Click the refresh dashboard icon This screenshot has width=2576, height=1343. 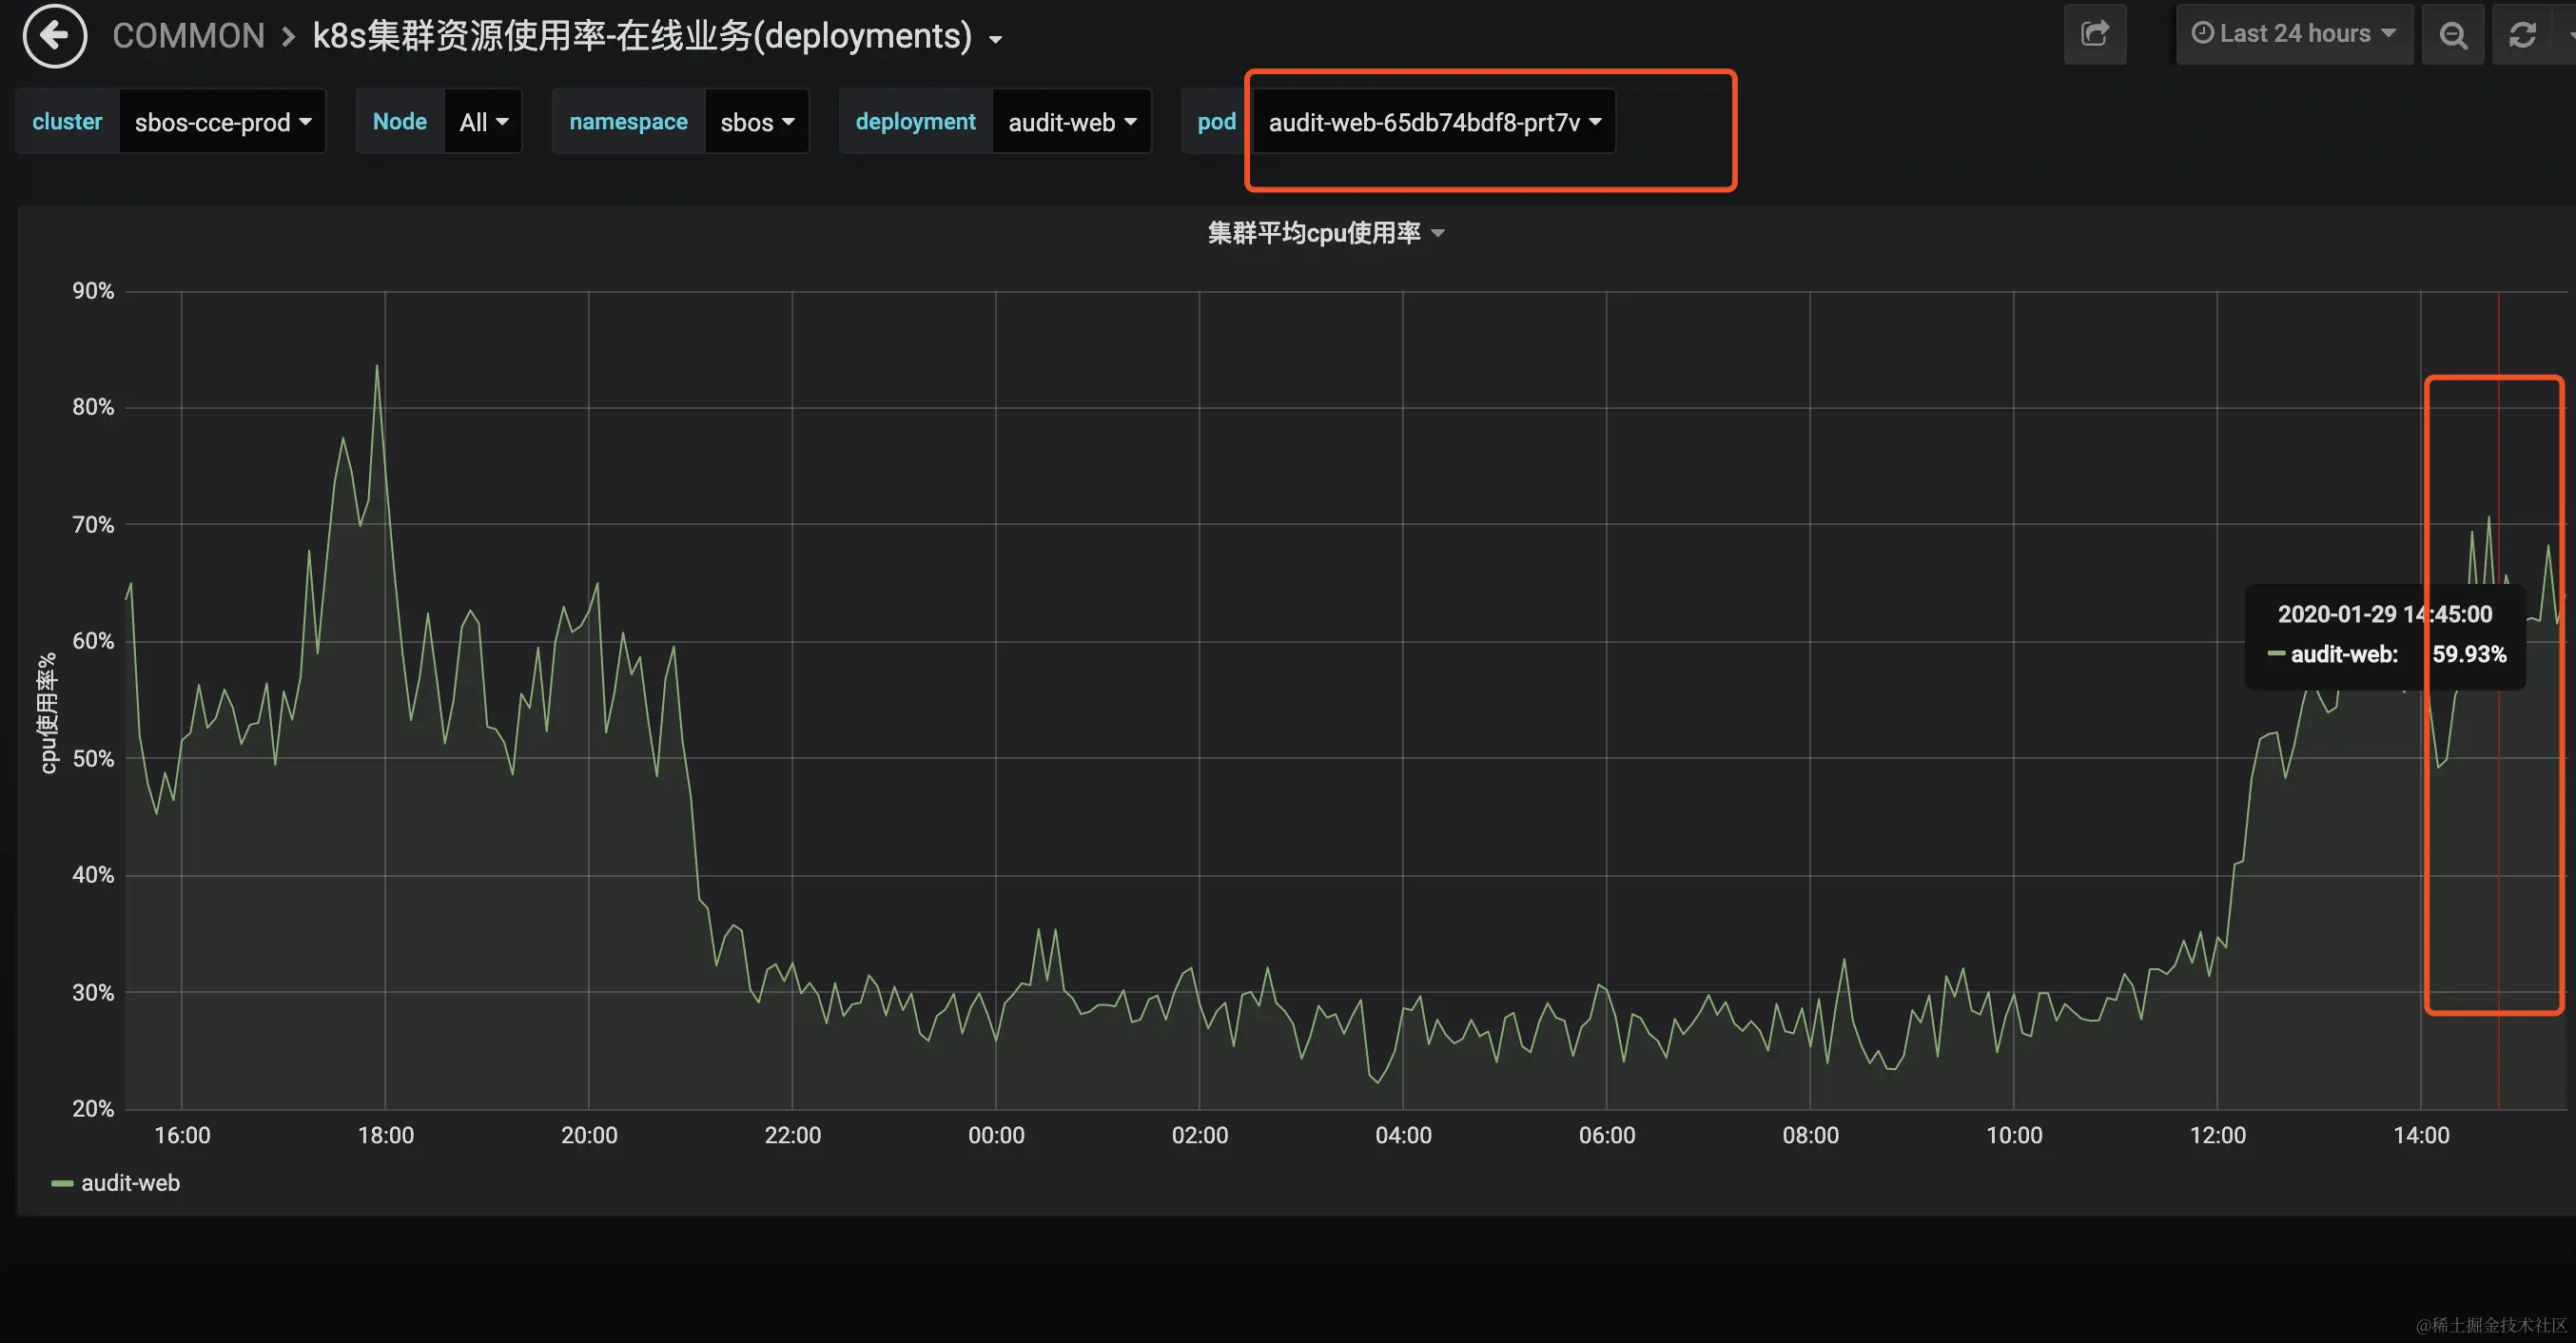click(2522, 35)
